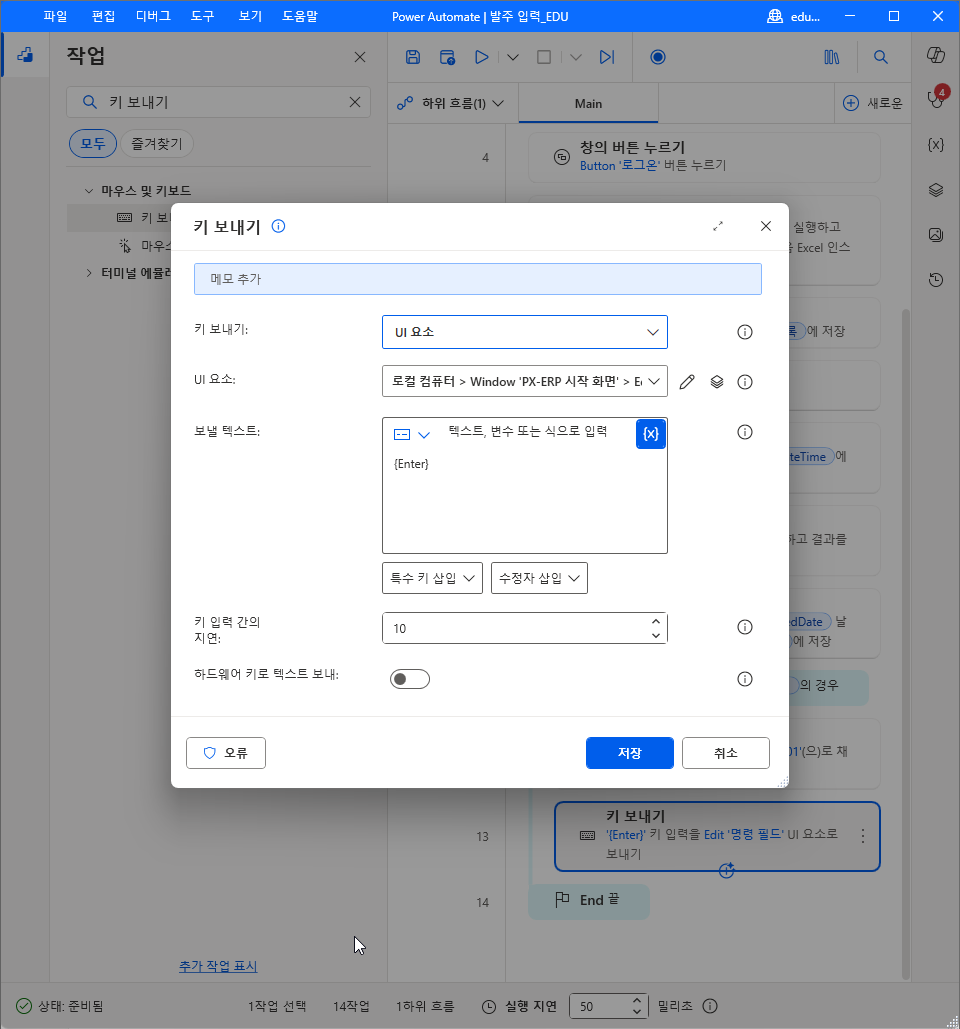This screenshot has height=1029, width=960.
Task: Decrease 키 입력 간의 지연 value
Action: click(x=656, y=635)
